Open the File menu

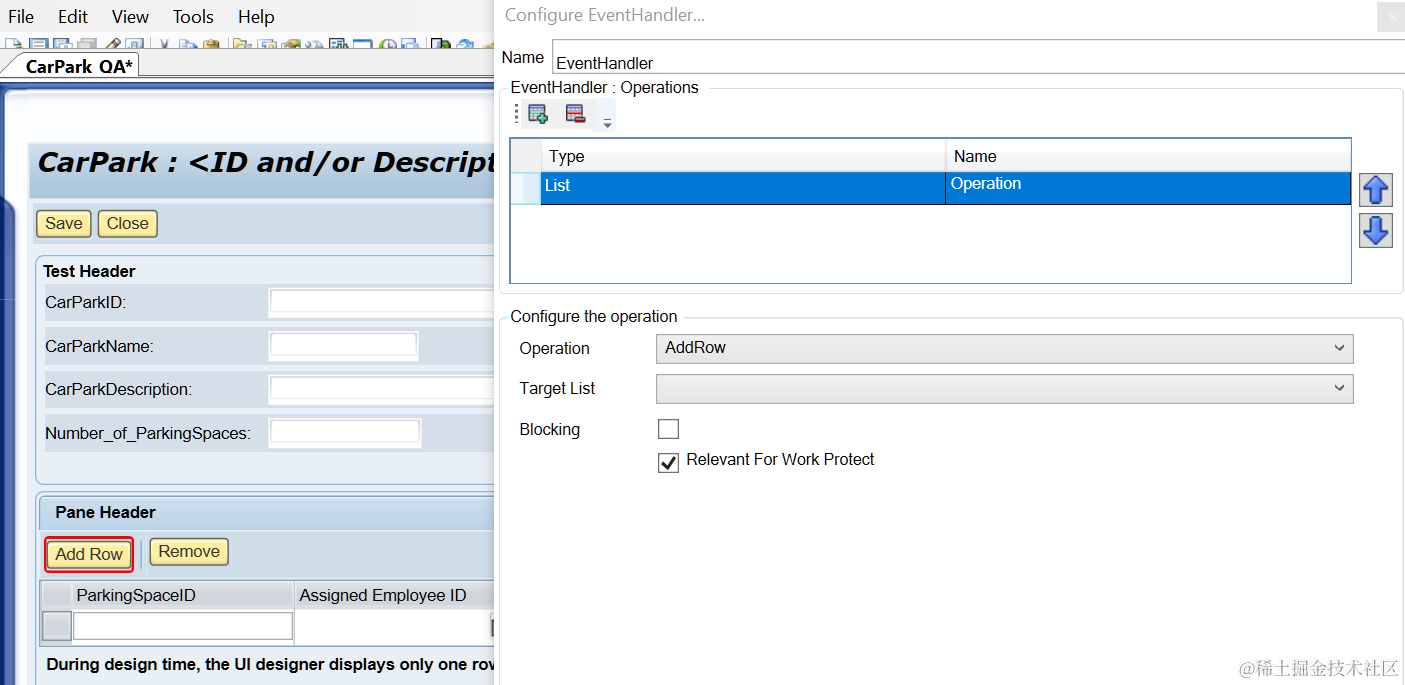[21, 17]
